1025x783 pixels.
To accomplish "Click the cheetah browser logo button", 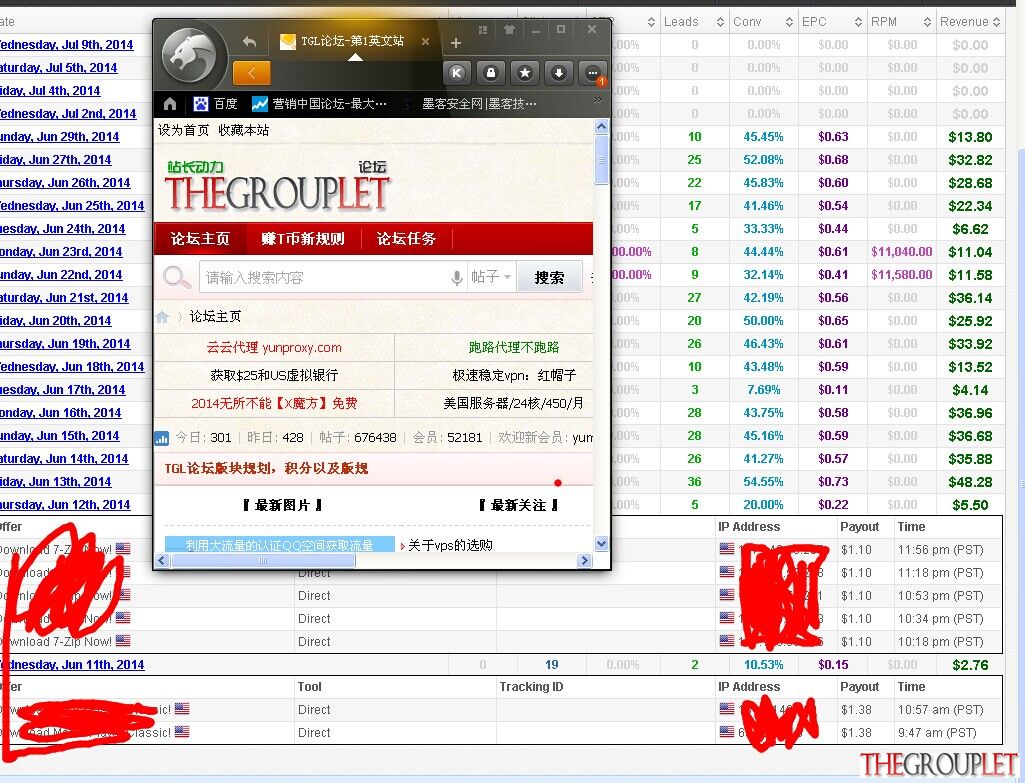I will [x=190, y=56].
